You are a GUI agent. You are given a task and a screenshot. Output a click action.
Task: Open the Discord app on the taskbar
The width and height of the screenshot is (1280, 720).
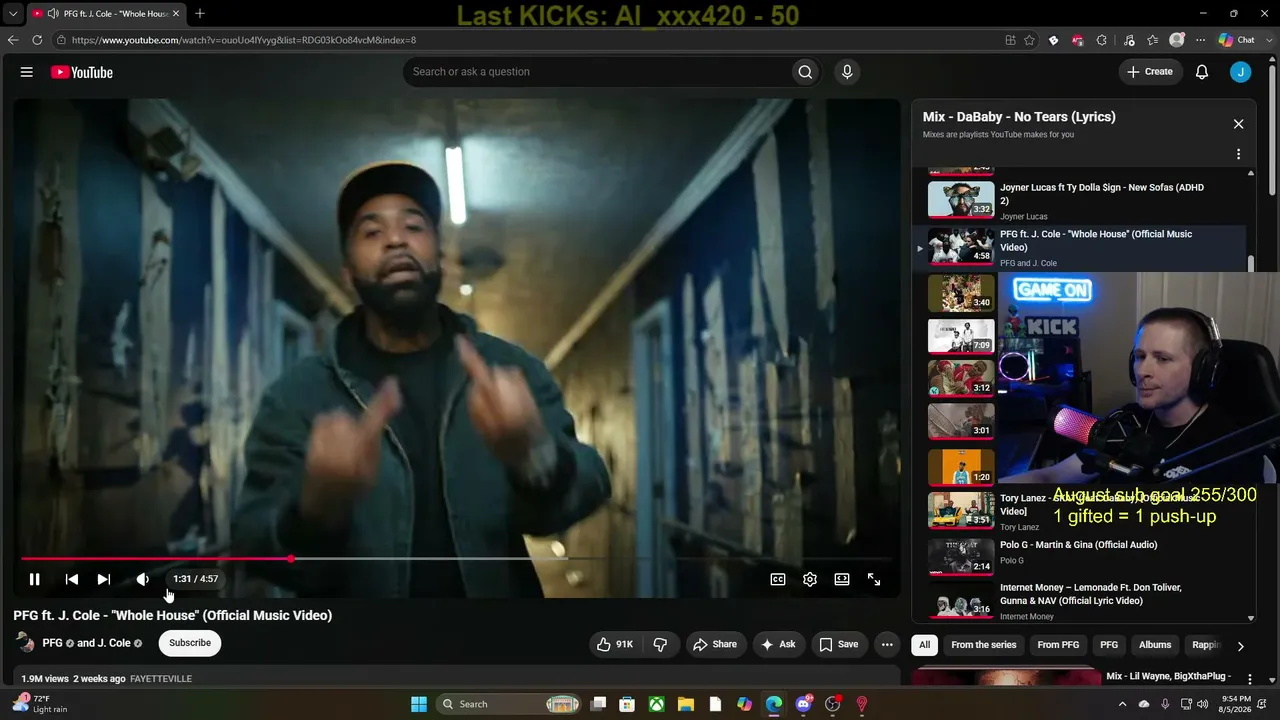(803, 704)
